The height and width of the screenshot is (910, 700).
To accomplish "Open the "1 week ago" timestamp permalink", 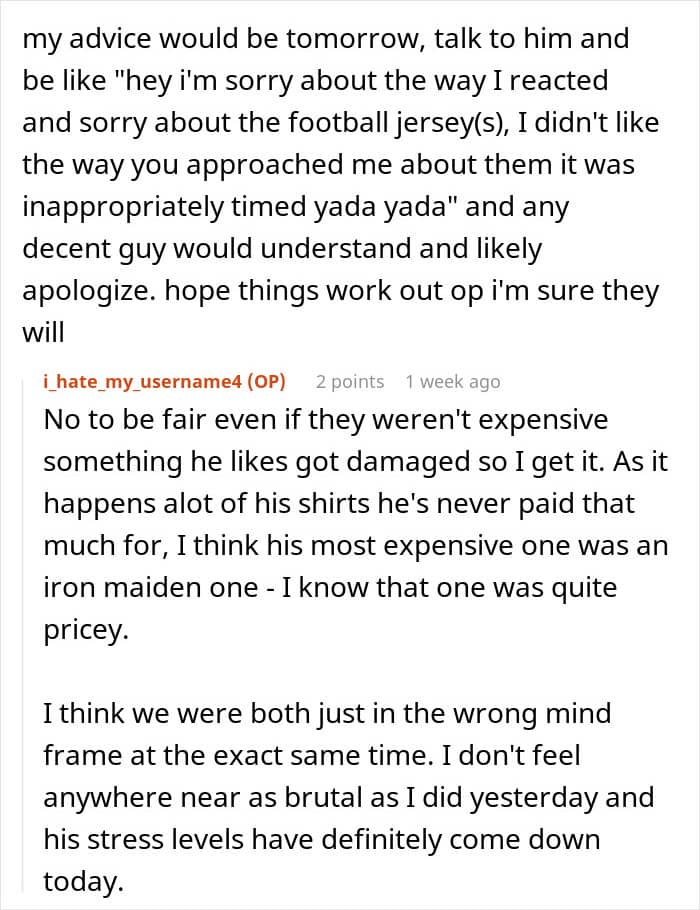I will tap(453, 381).
